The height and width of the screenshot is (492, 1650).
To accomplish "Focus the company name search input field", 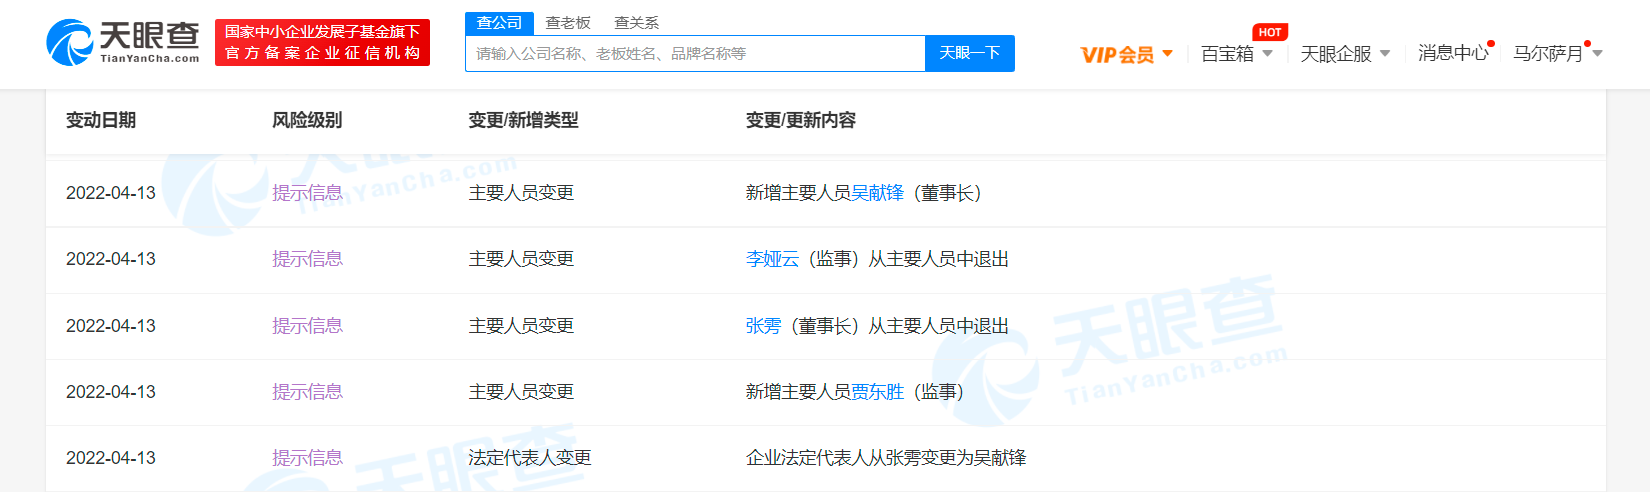I will click(x=695, y=54).
